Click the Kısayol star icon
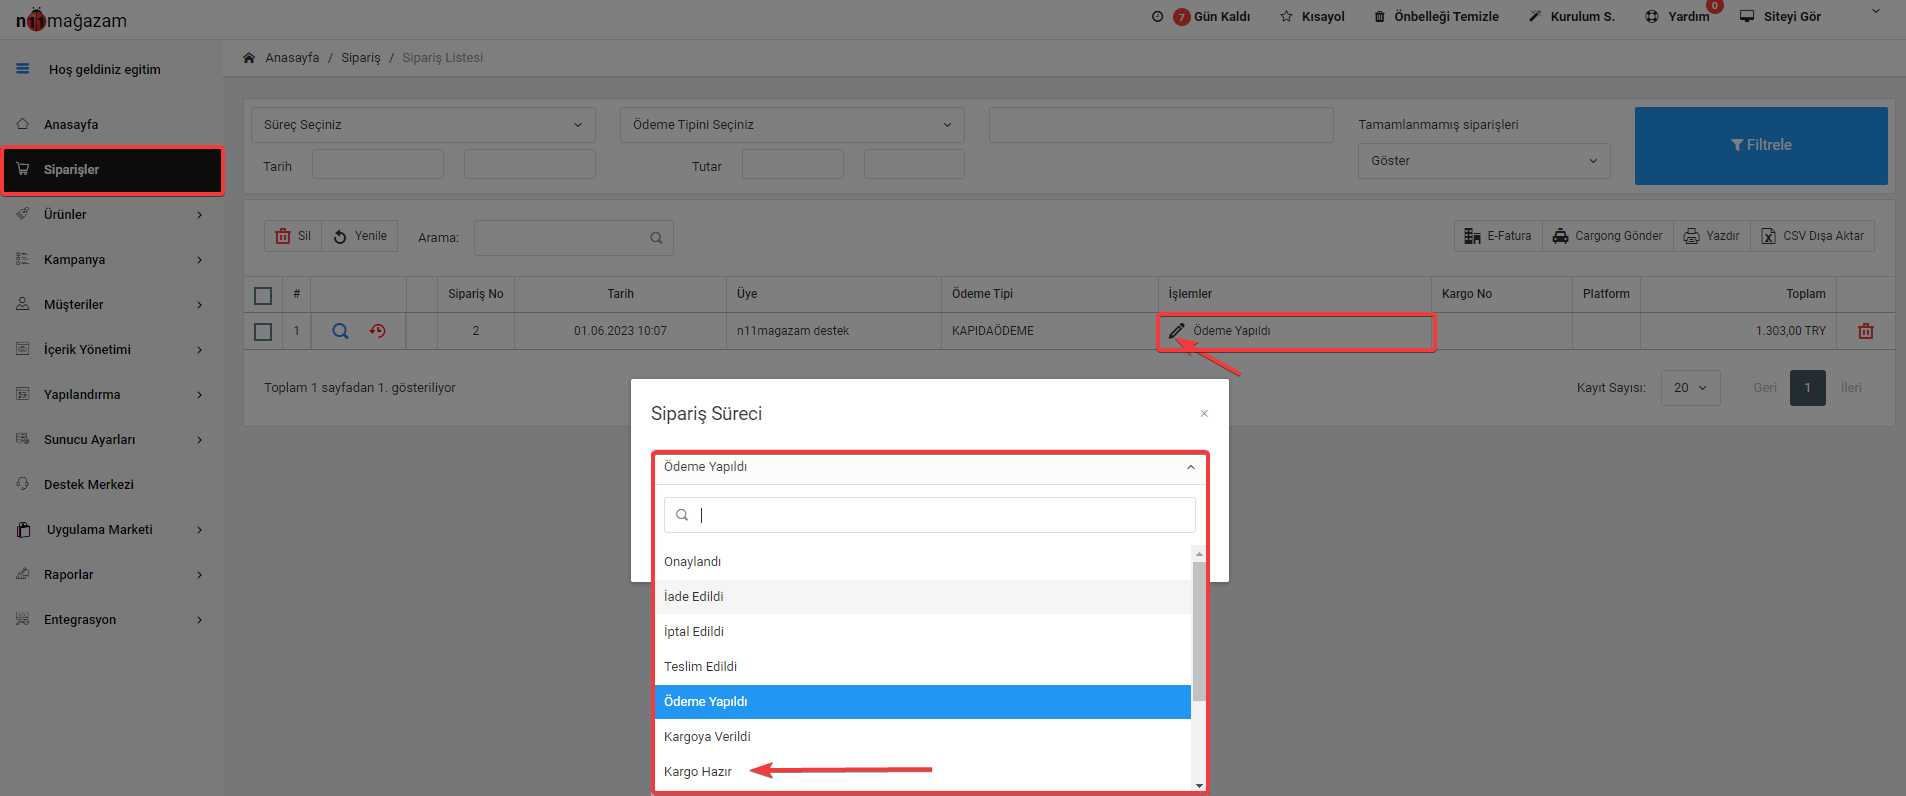The height and width of the screenshot is (796, 1906). tap(1286, 17)
